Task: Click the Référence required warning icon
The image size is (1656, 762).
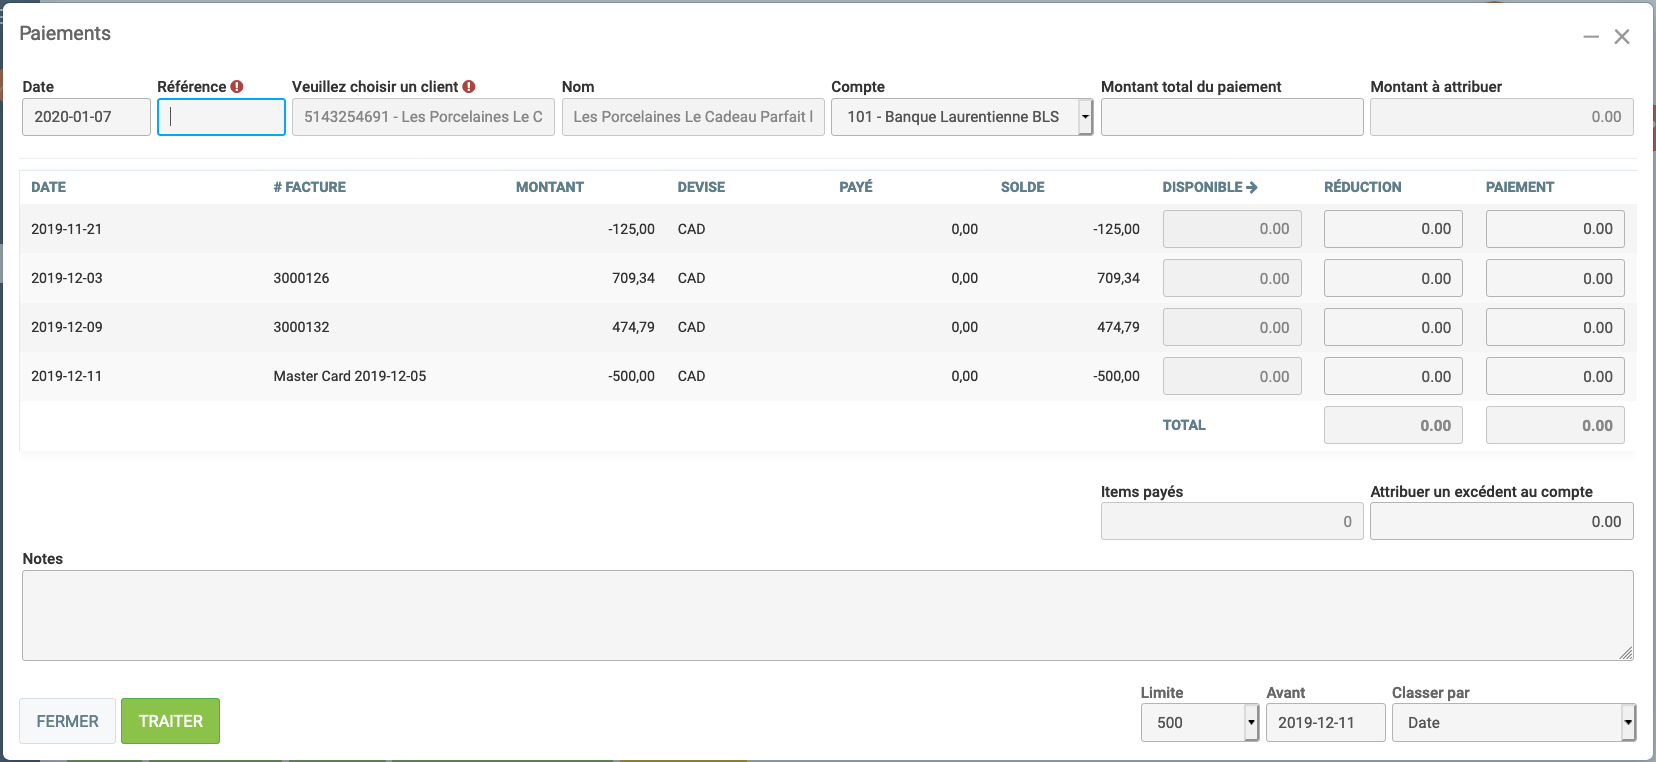Action: click(x=237, y=87)
